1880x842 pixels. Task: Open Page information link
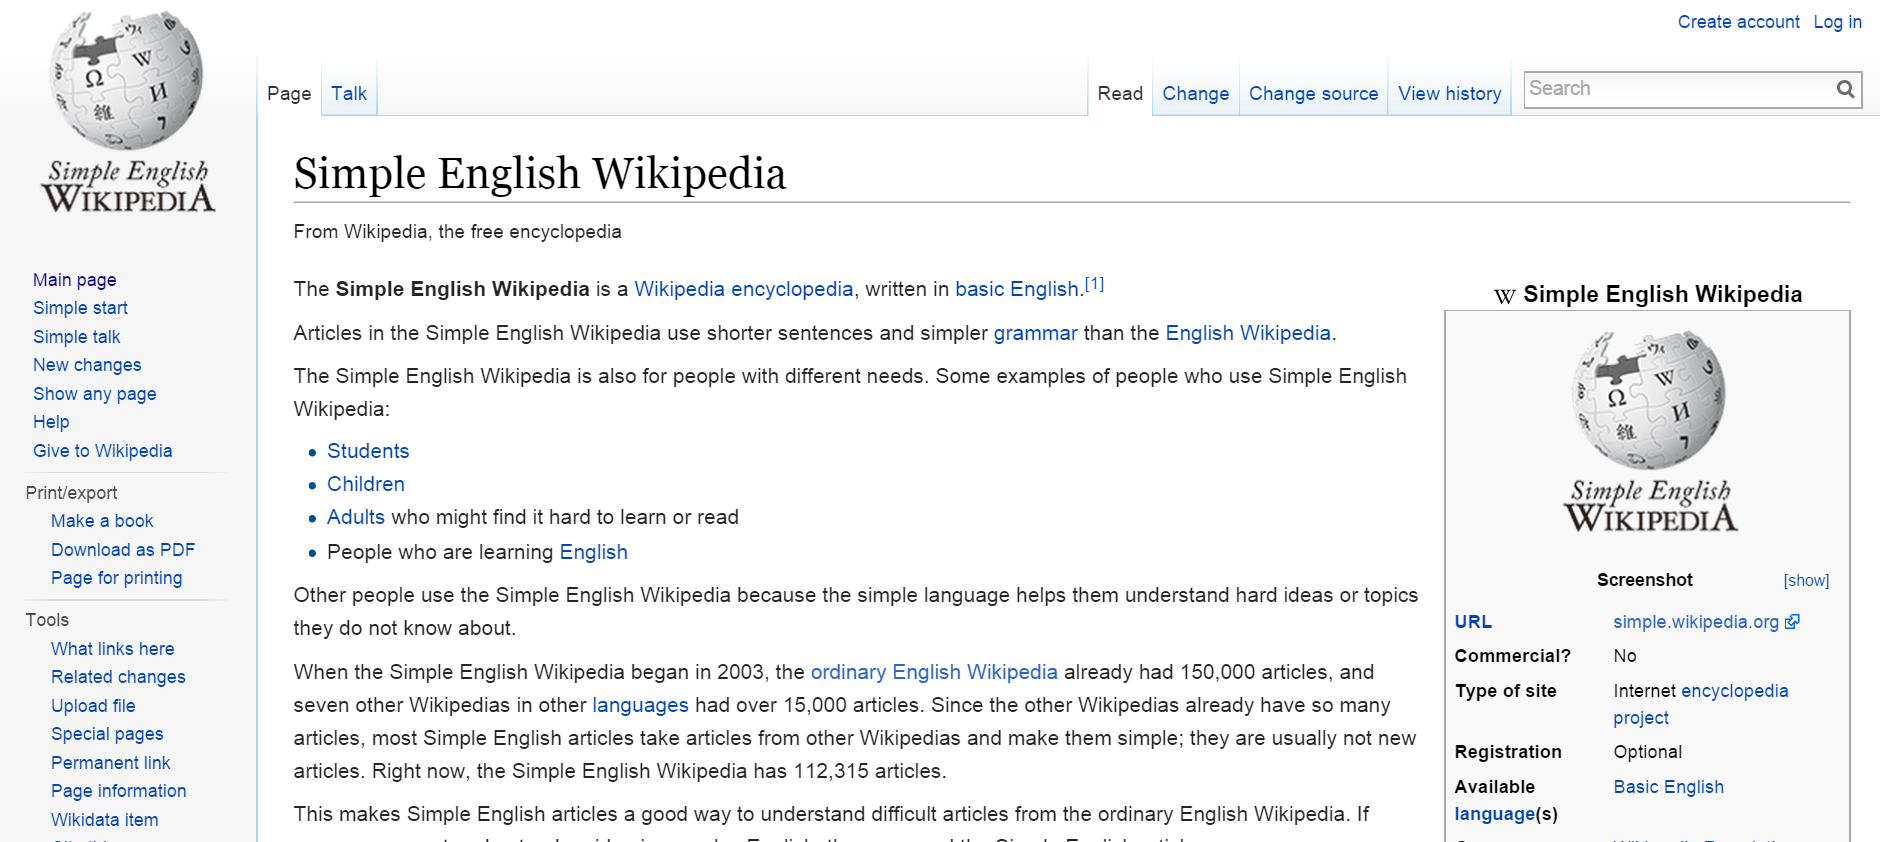pos(119,791)
